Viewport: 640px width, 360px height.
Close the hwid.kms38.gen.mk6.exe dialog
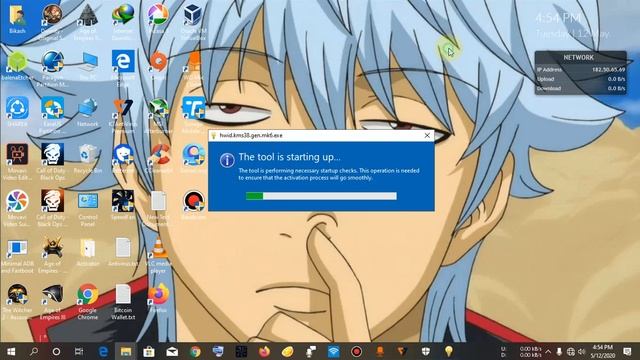pos(427,136)
